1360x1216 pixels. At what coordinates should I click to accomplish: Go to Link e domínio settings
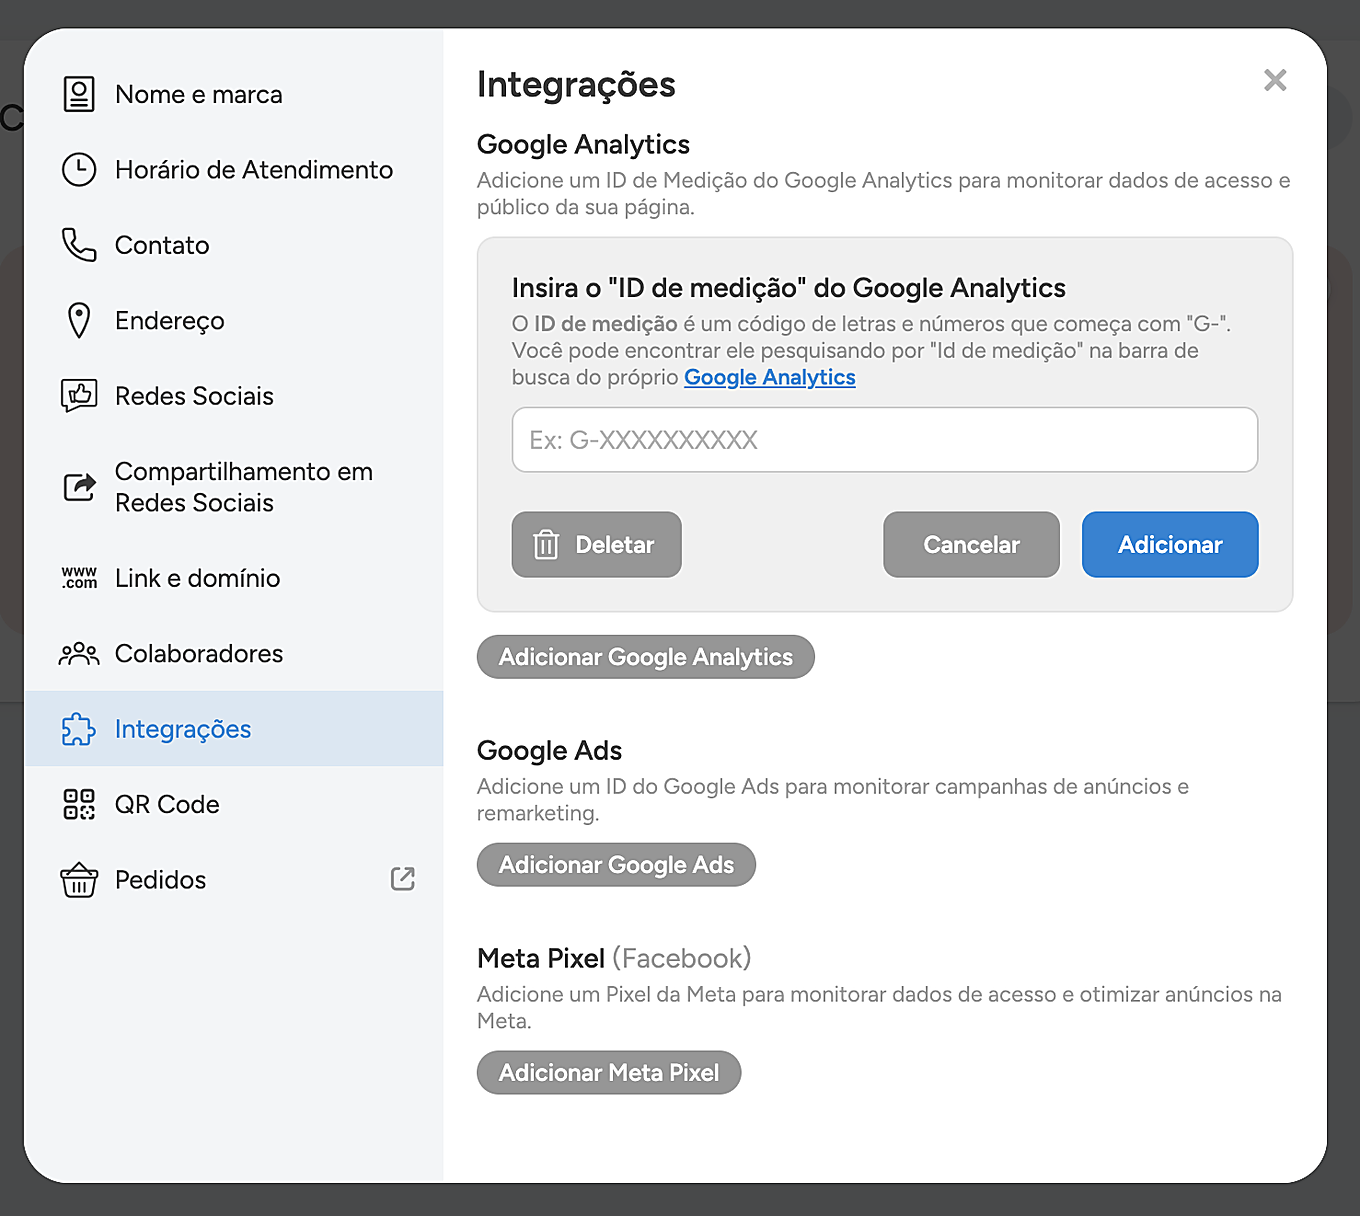[234, 578]
